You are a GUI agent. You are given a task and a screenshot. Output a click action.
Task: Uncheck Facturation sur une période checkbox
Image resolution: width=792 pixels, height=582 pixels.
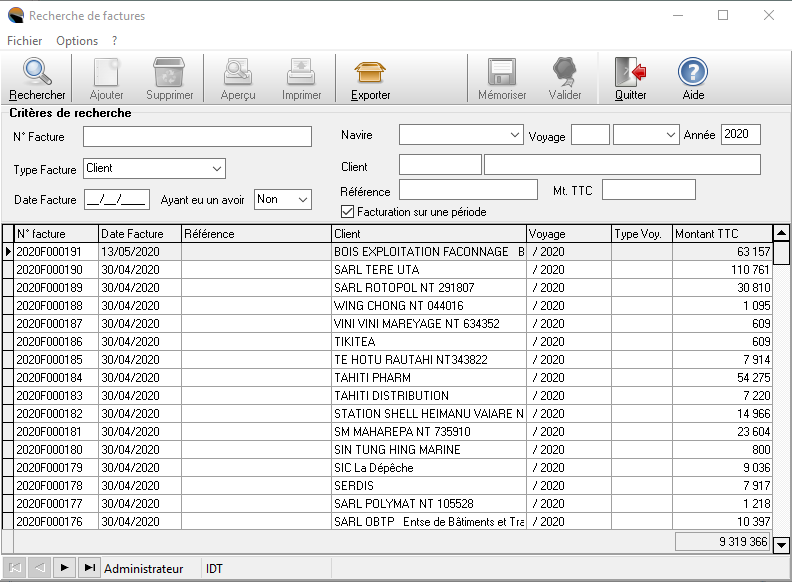(x=348, y=212)
